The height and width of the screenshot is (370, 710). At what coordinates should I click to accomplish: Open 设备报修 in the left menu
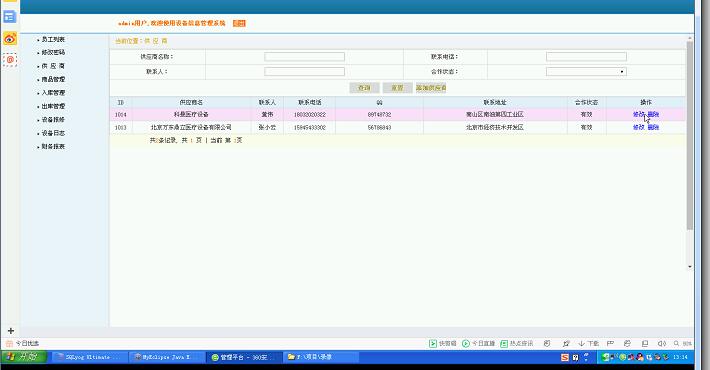(53, 120)
